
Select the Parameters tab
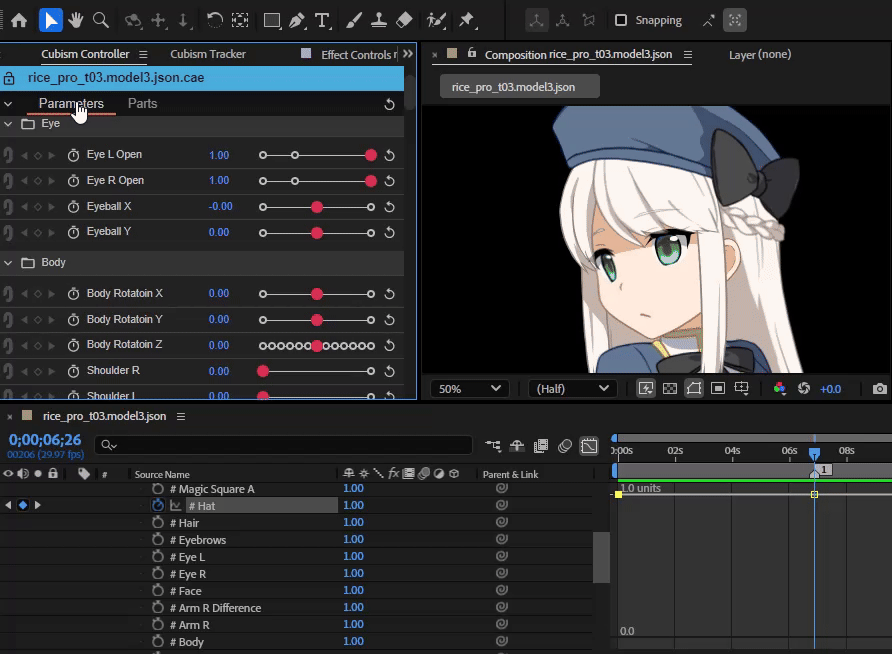pos(71,104)
